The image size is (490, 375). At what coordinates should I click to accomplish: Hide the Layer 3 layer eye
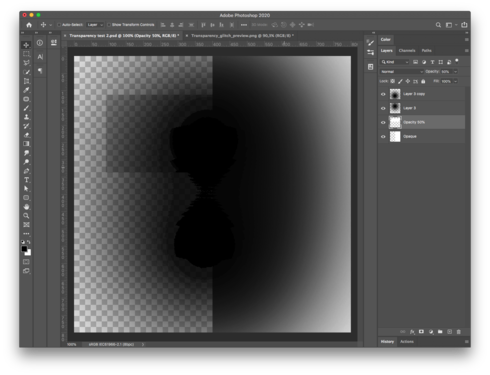coord(383,108)
